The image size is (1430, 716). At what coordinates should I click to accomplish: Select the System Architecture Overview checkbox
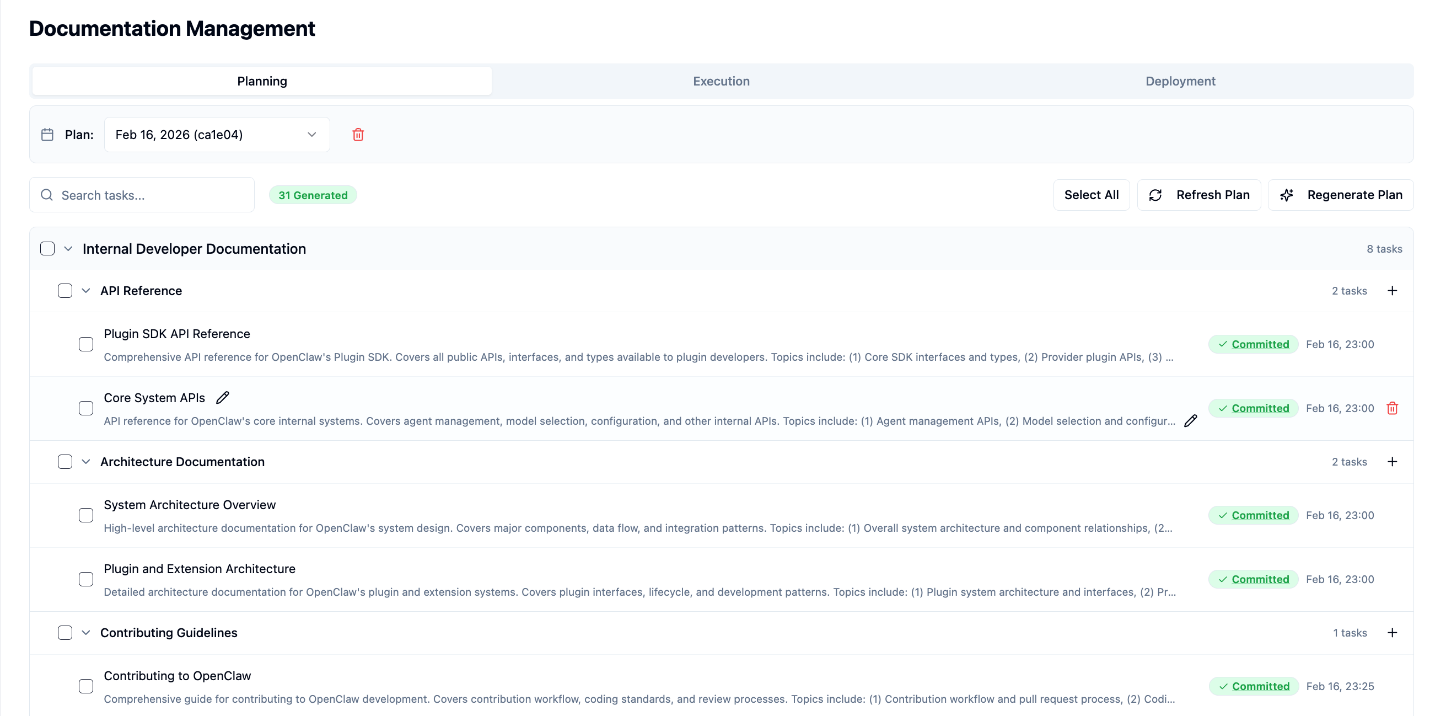click(x=86, y=515)
